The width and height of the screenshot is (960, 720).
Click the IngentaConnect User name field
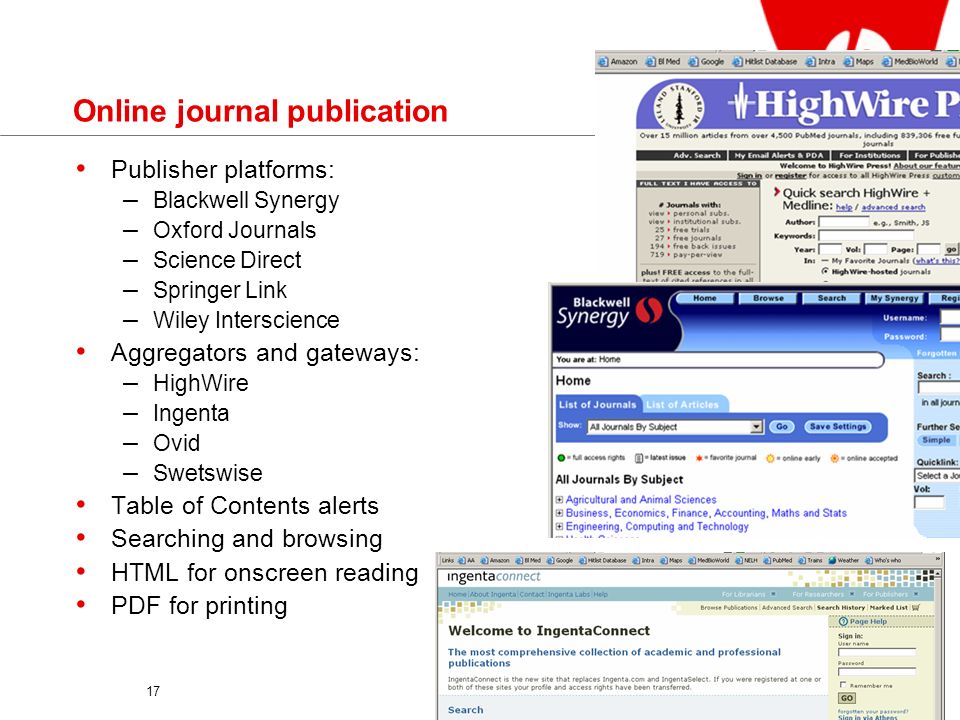(877, 652)
